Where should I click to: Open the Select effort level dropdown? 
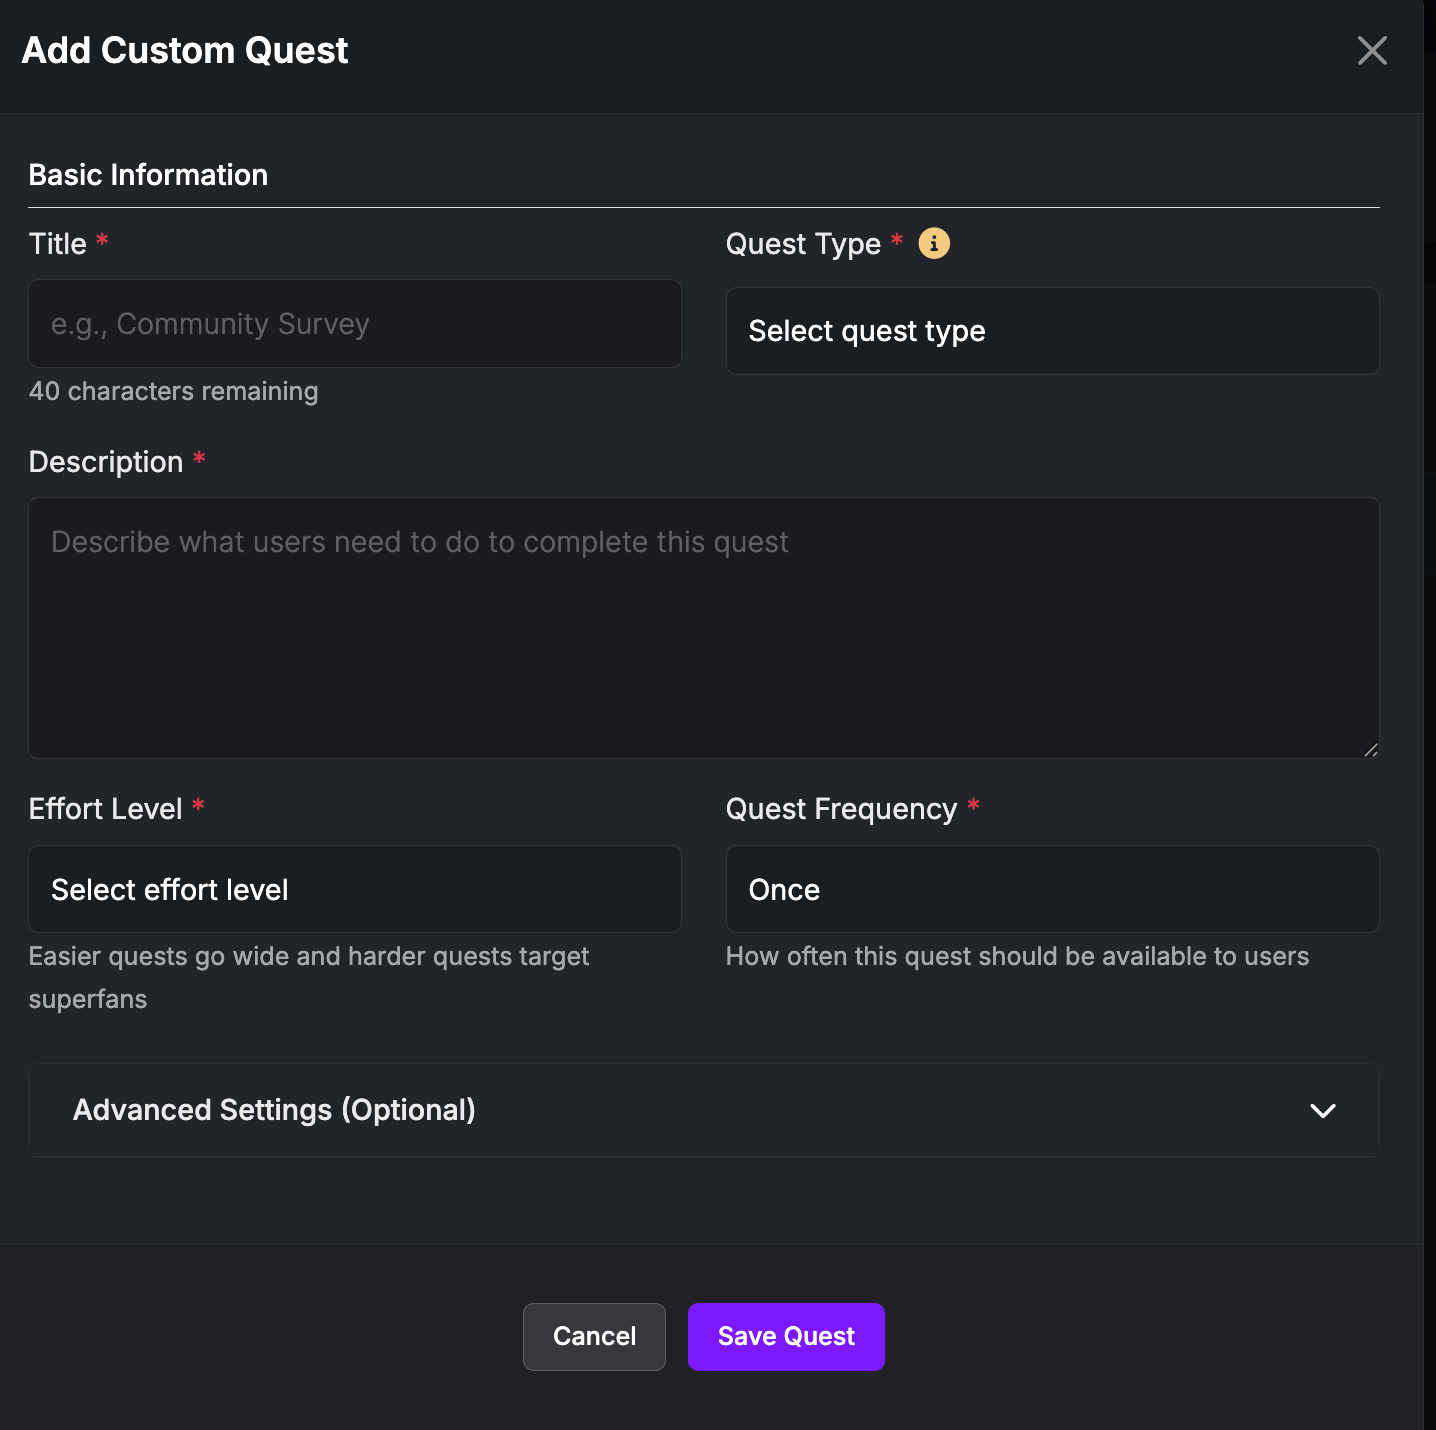point(355,889)
